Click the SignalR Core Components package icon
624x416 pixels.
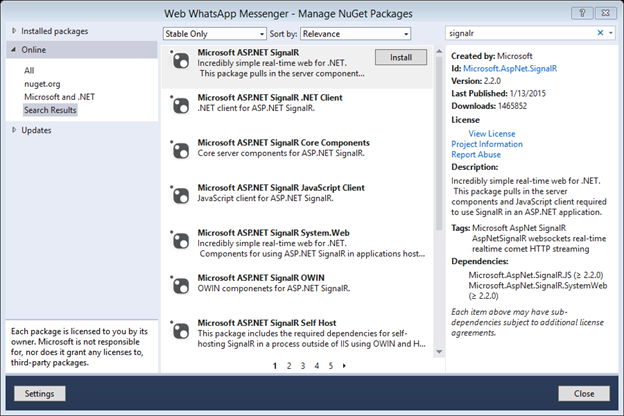181,151
